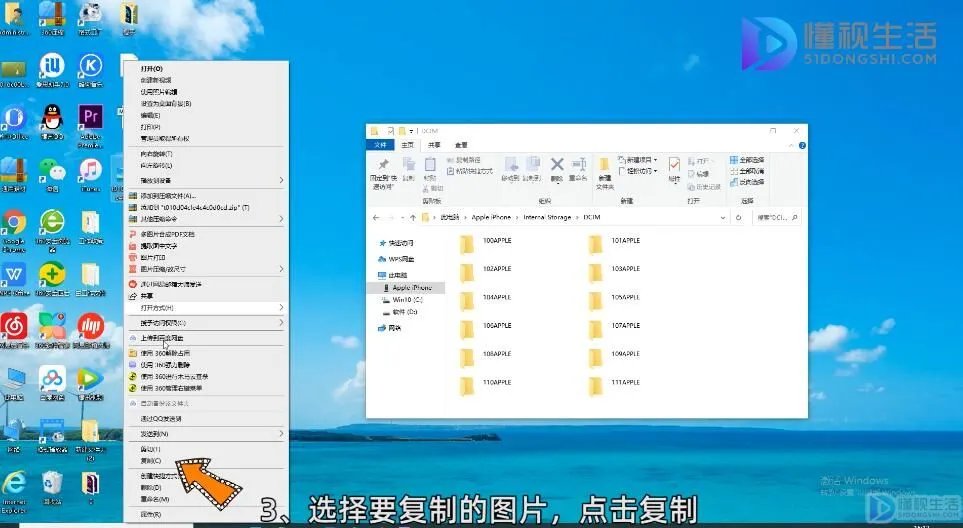Click Pin to Quick access in ribbon
Screen dimensions: 963x528
point(383,173)
